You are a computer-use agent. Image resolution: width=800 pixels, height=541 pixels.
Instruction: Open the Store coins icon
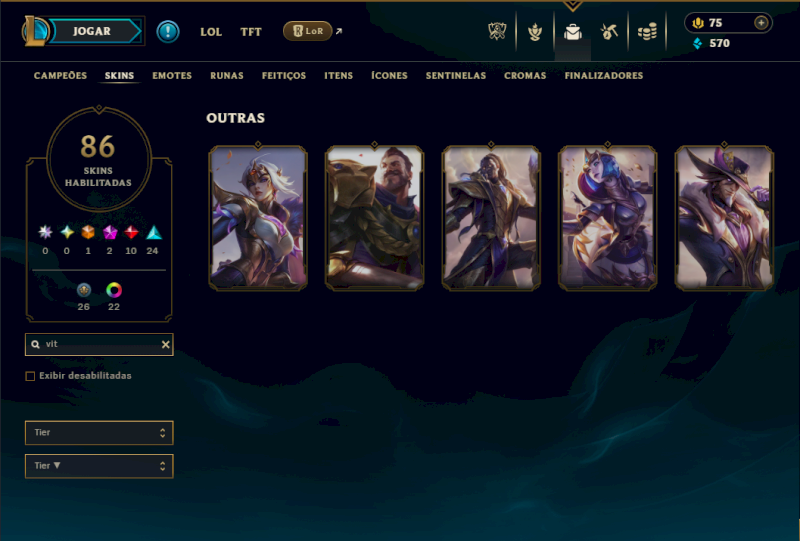point(647,32)
